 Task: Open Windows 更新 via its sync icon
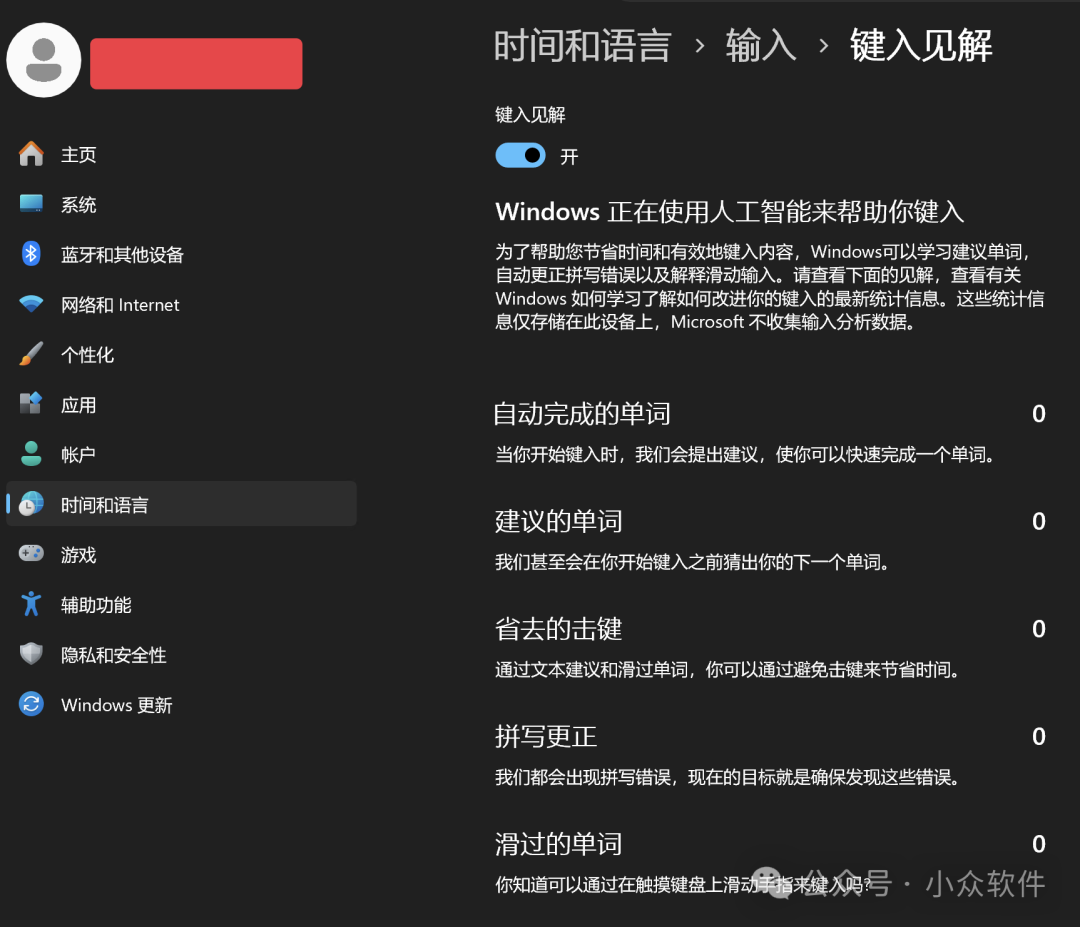[x=33, y=704]
